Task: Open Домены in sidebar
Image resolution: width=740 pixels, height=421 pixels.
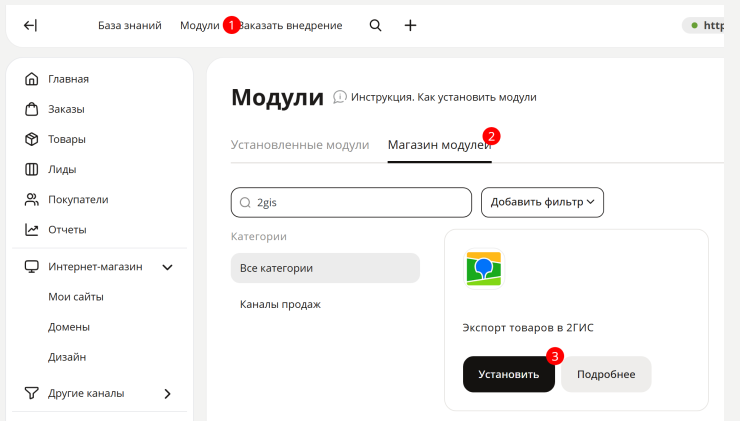Action: 68,327
